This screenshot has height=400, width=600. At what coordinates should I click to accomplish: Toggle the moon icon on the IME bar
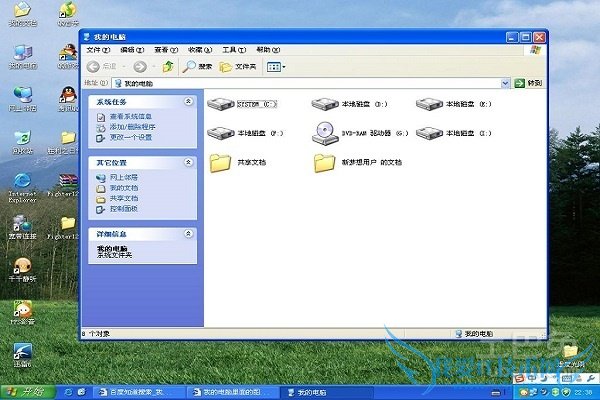pyautogui.click(x=543, y=379)
